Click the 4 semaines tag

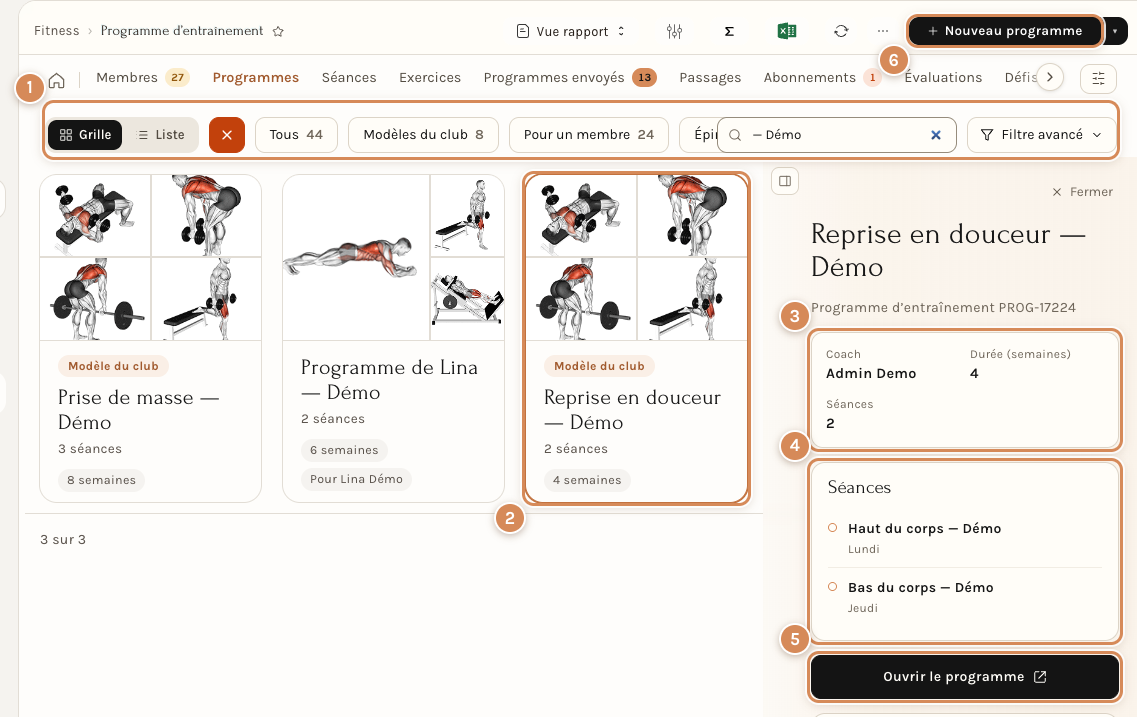587,480
